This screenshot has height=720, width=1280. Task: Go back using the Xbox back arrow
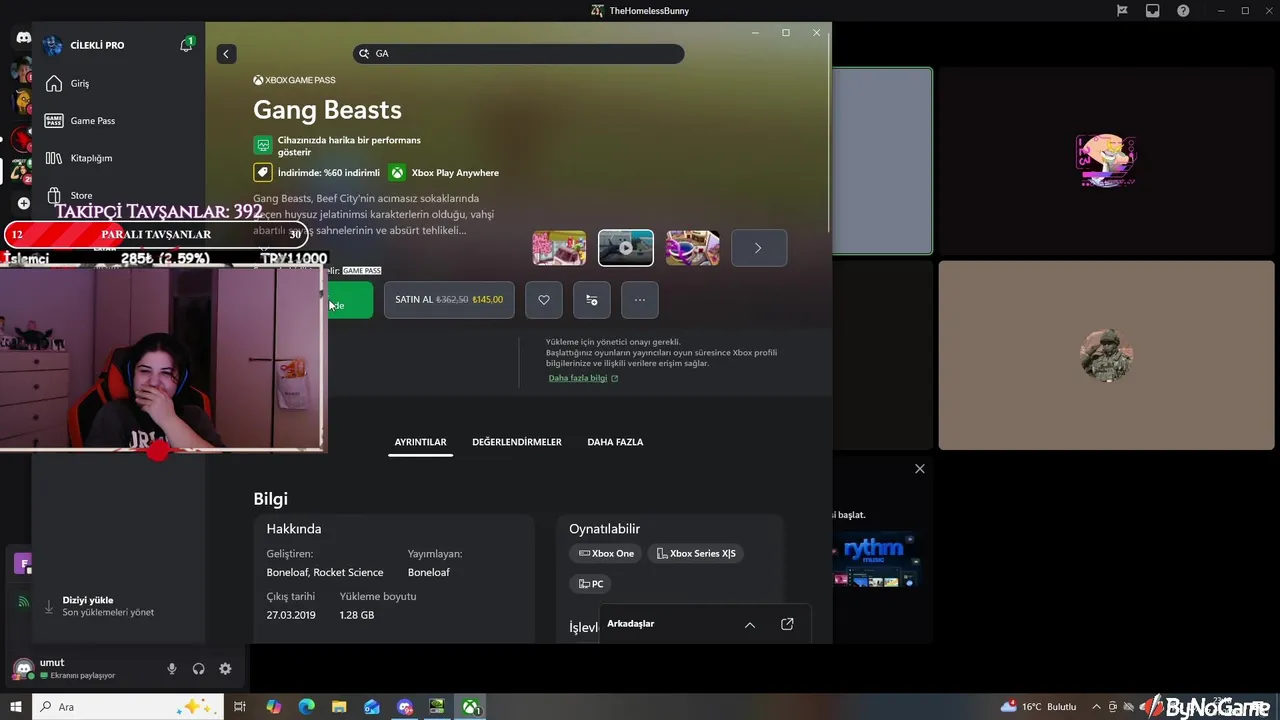coord(226,54)
